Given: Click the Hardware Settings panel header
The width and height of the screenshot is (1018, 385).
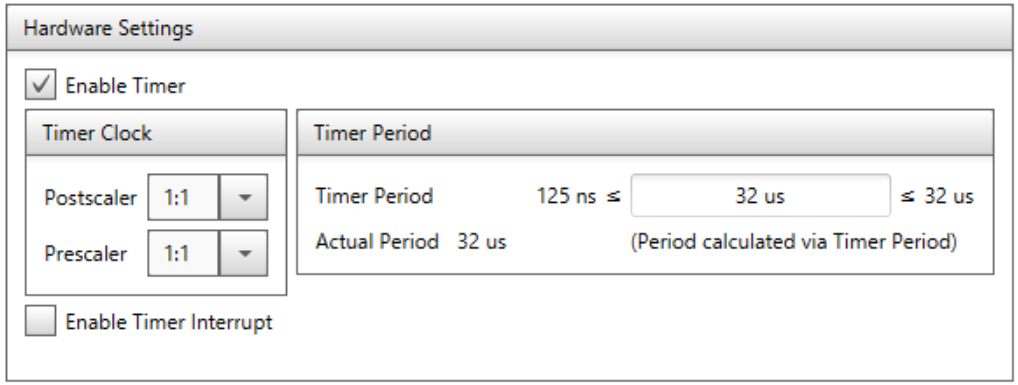Looking at the screenshot, I should [x=509, y=29].
